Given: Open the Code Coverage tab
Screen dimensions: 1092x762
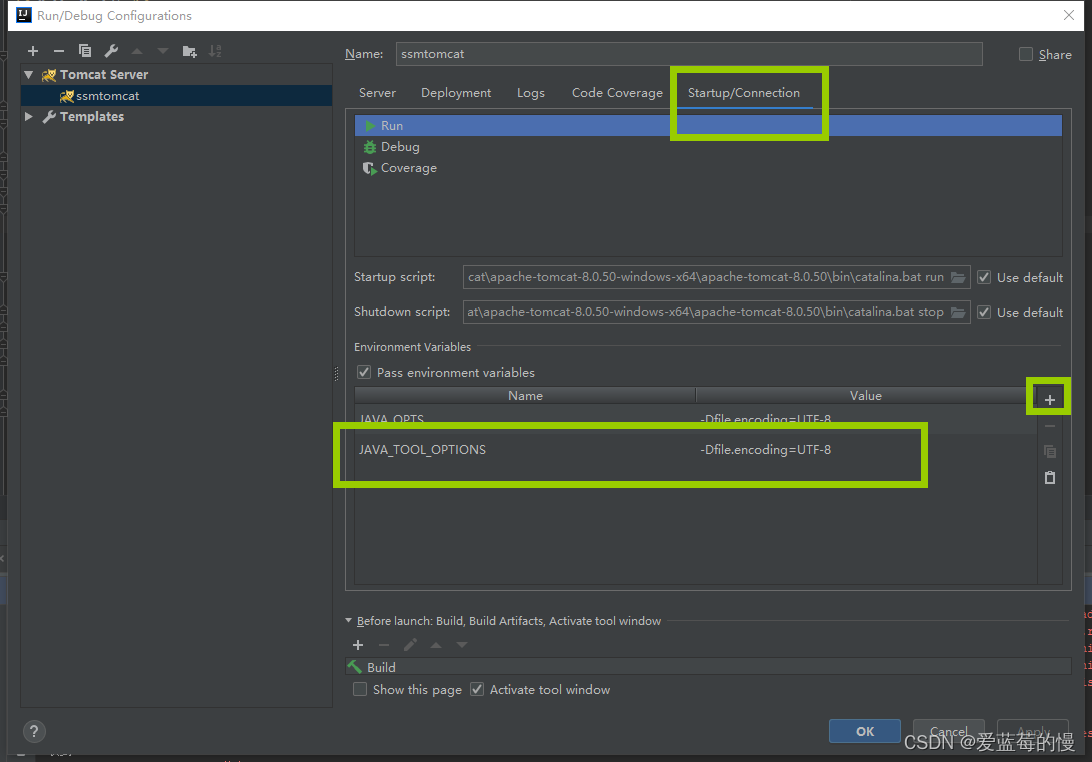Looking at the screenshot, I should (617, 93).
